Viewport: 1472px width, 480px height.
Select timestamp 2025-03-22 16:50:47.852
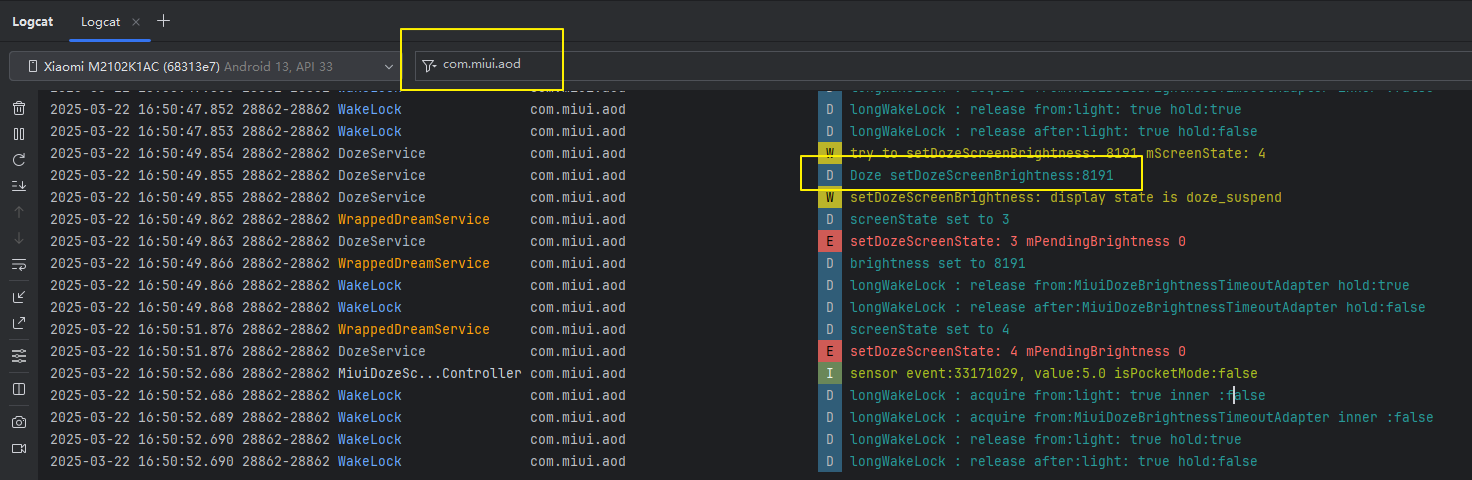pos(141,109)
